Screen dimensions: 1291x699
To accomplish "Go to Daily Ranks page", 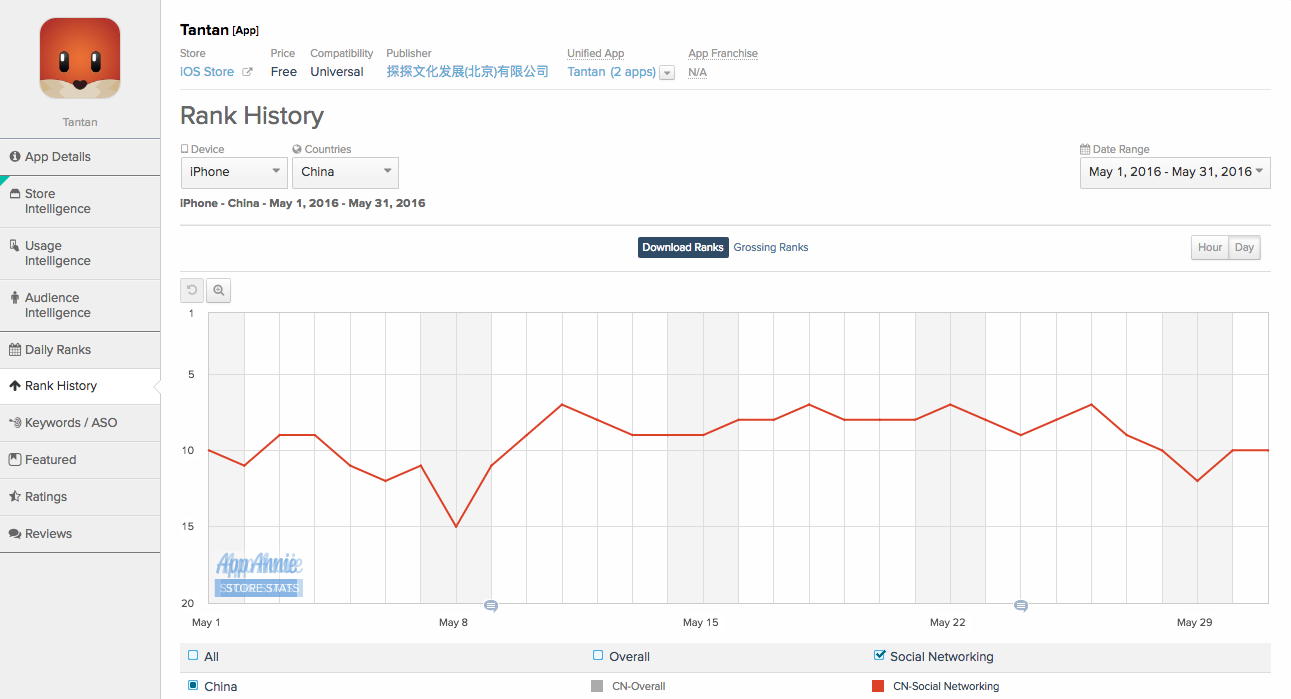I will (x=80, y=350).
